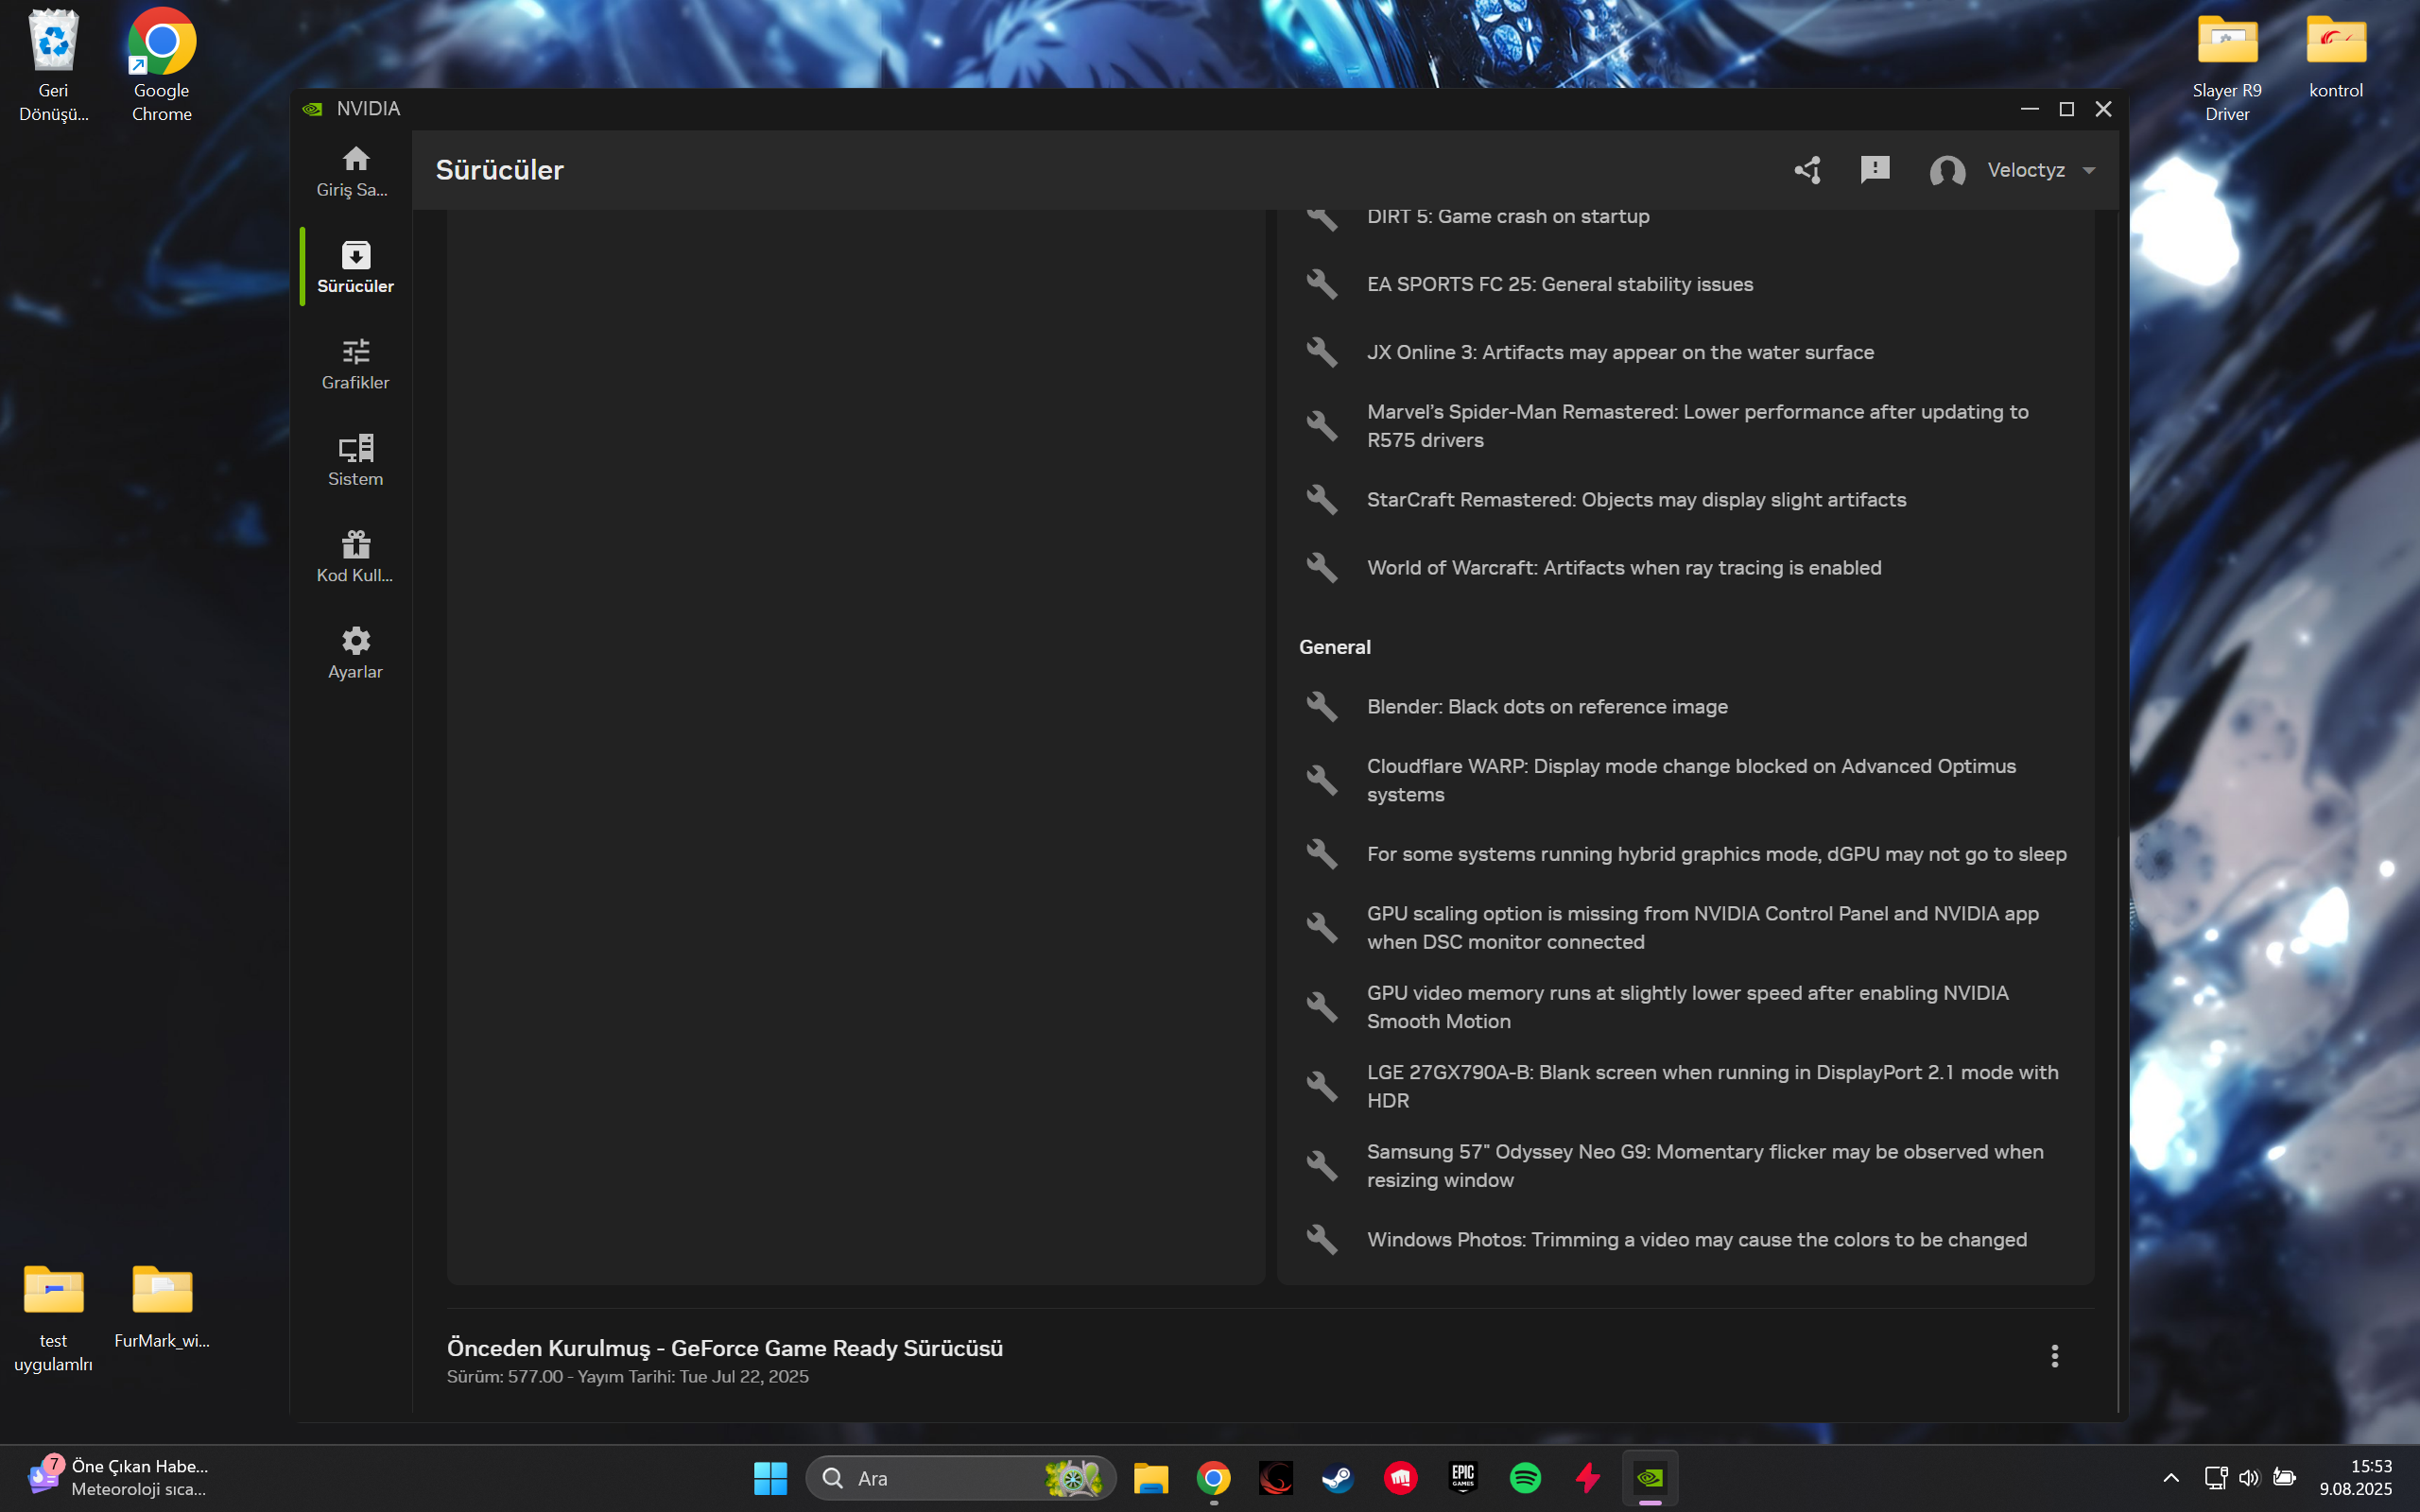The height and width of the screenshot is (1512, 2420).
Task: Open the Giriş Sayfası home tab in NVIDIA sidebar
Action: (355, 172)
